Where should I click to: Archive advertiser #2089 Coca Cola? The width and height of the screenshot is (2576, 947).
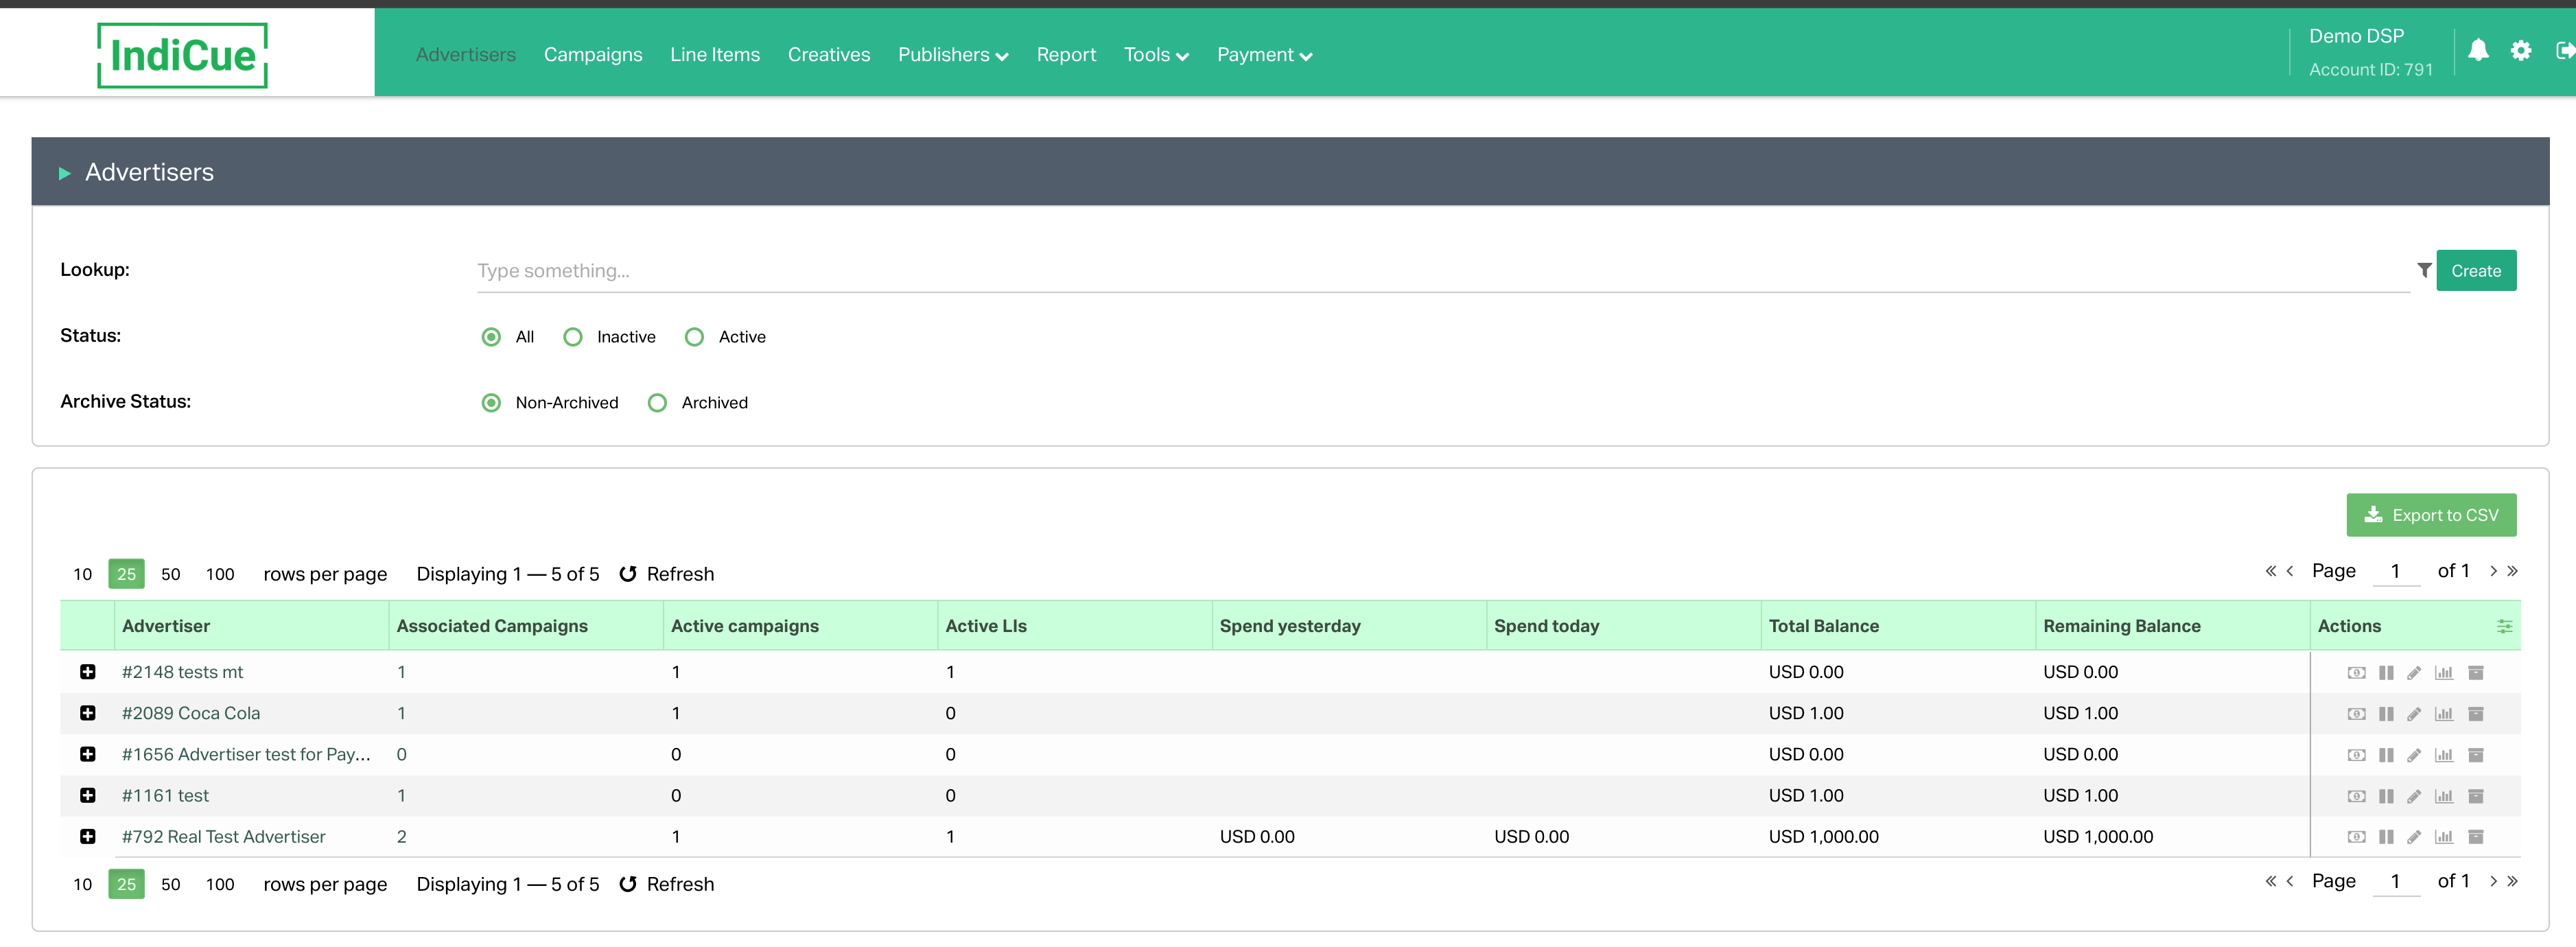[2476, 714]
